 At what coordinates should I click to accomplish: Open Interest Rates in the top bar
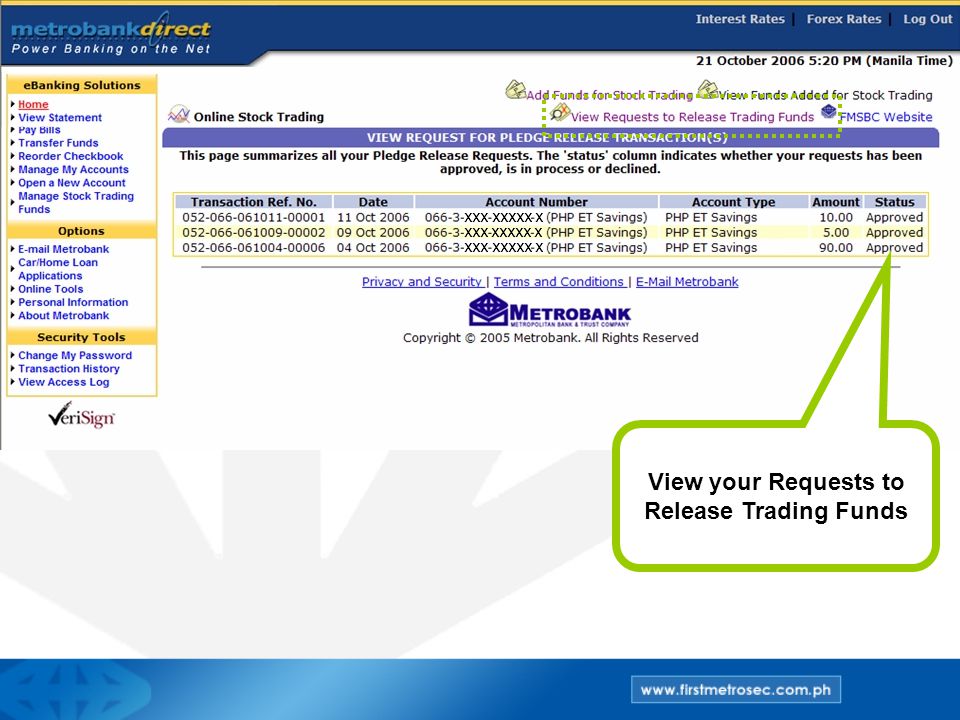pos(740,19)
